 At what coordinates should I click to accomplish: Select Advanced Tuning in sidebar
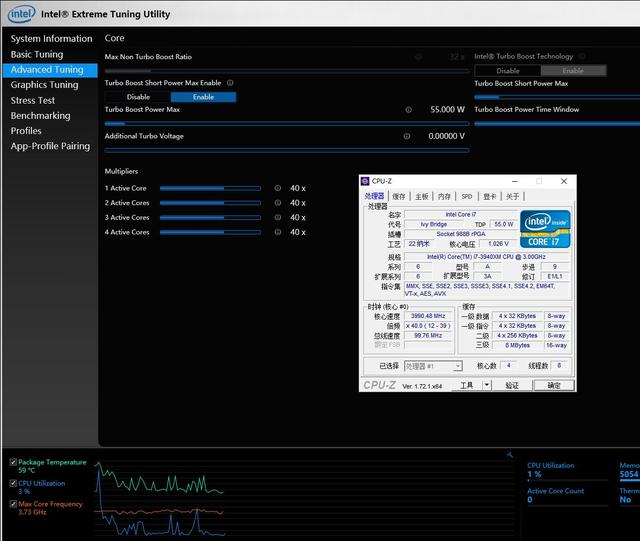click(50, 70)
